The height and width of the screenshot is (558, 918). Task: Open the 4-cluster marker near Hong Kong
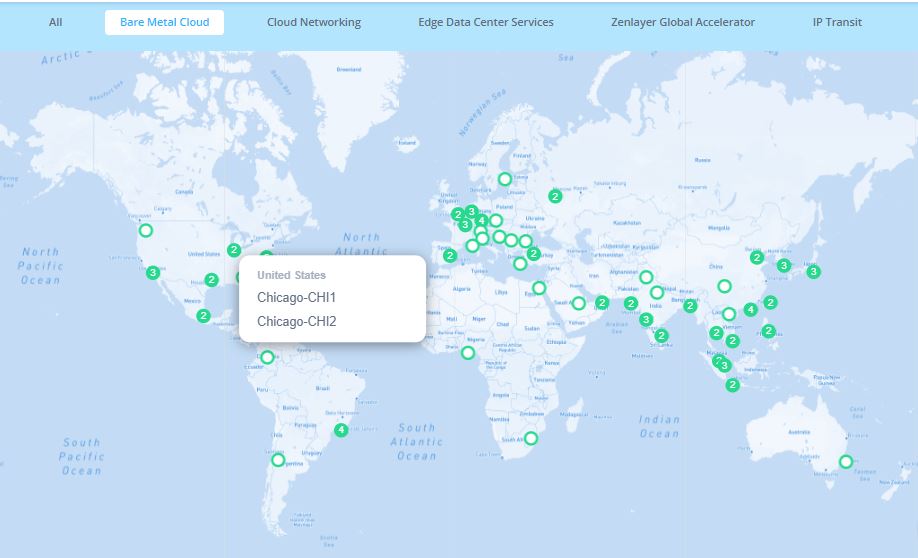pos(751,309)
